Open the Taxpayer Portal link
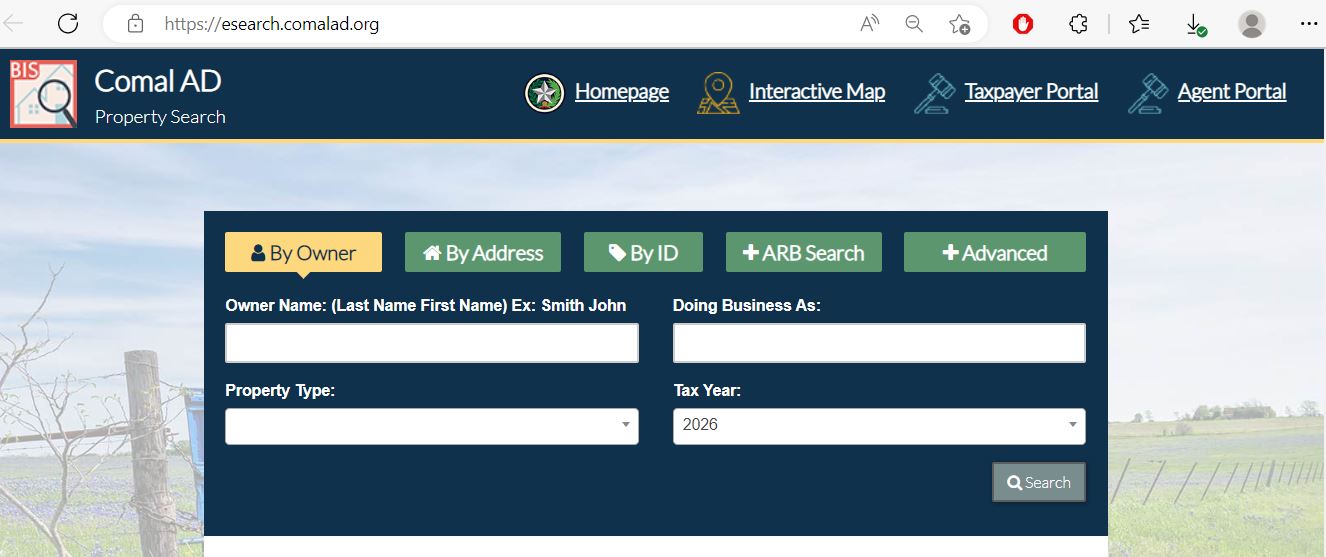The image size is (1326, 557). click(1031, 92)
